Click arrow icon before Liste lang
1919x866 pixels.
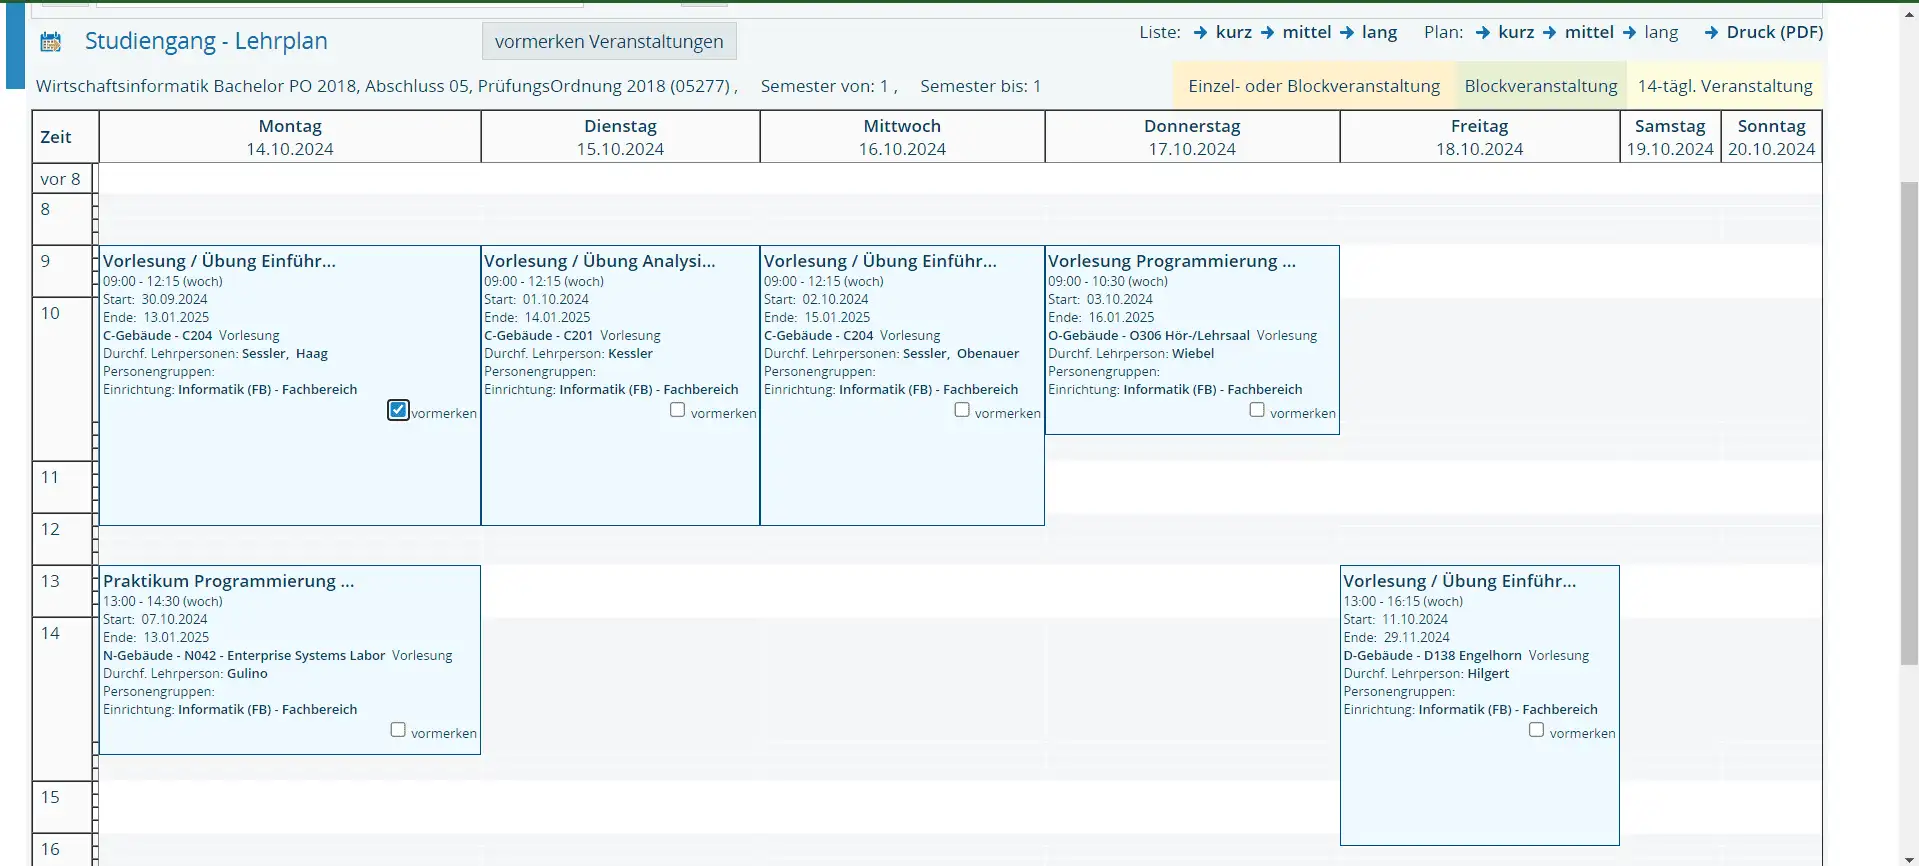point(1346,33)
